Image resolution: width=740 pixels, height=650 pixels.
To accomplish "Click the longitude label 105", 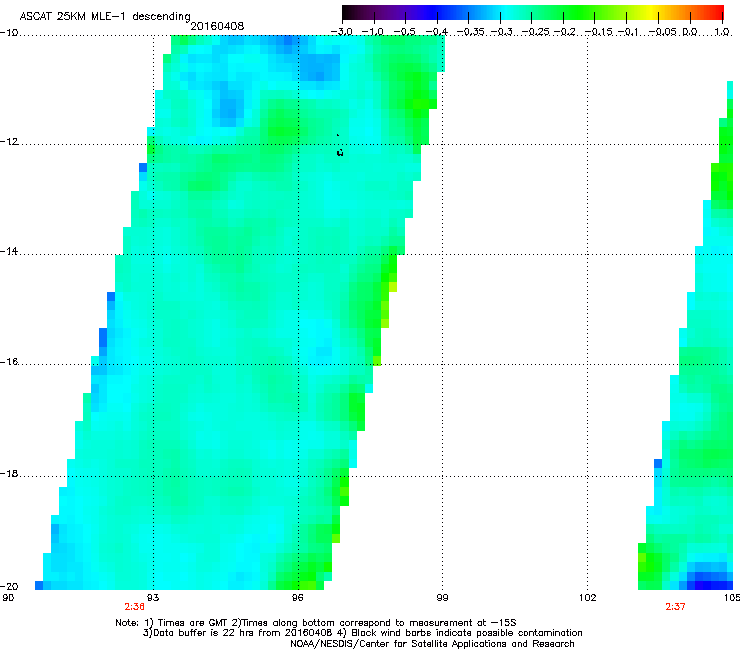I will [732, 598].
